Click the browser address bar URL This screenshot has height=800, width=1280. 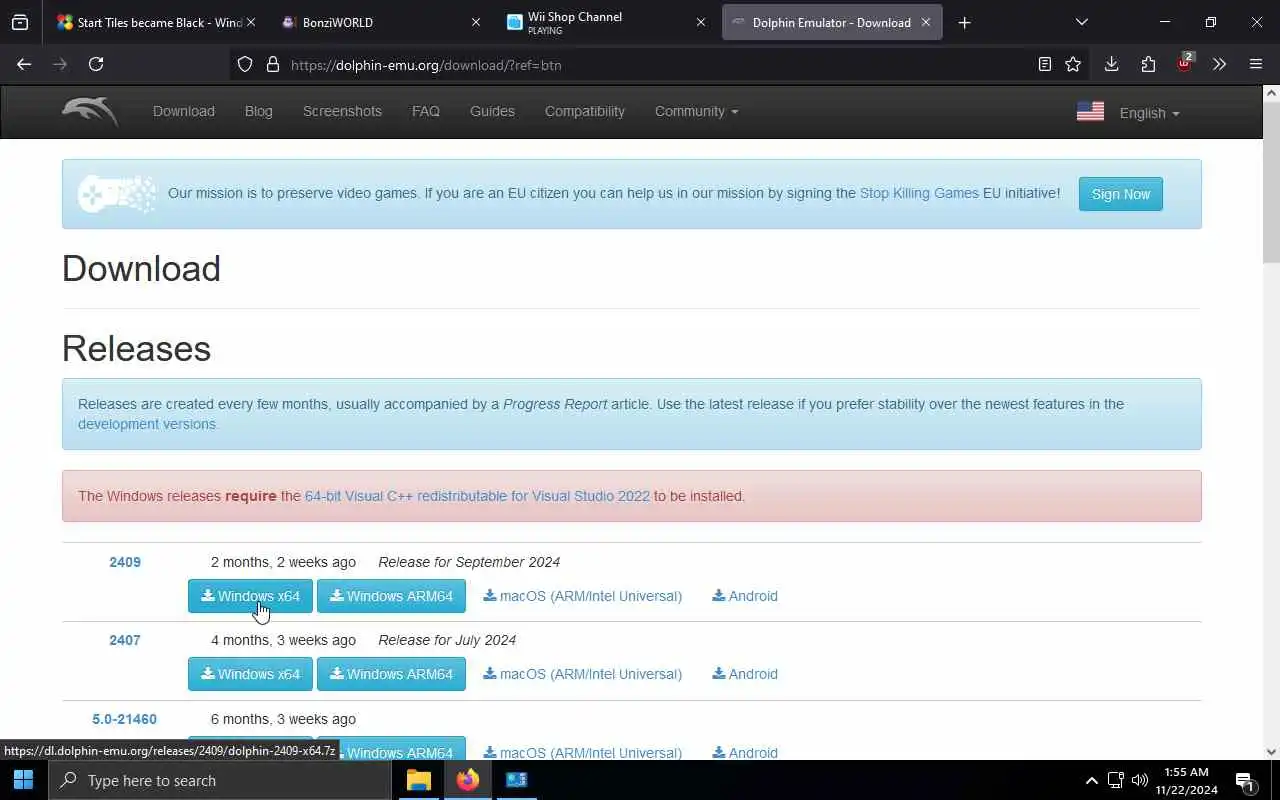point(426,65)
